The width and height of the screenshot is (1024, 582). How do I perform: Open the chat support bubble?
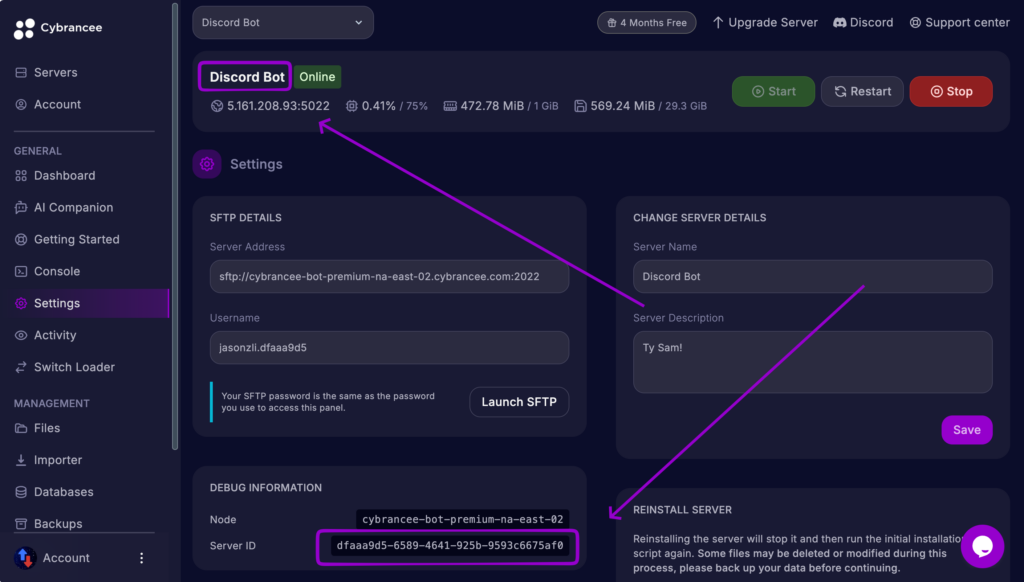tap(982, 546)
